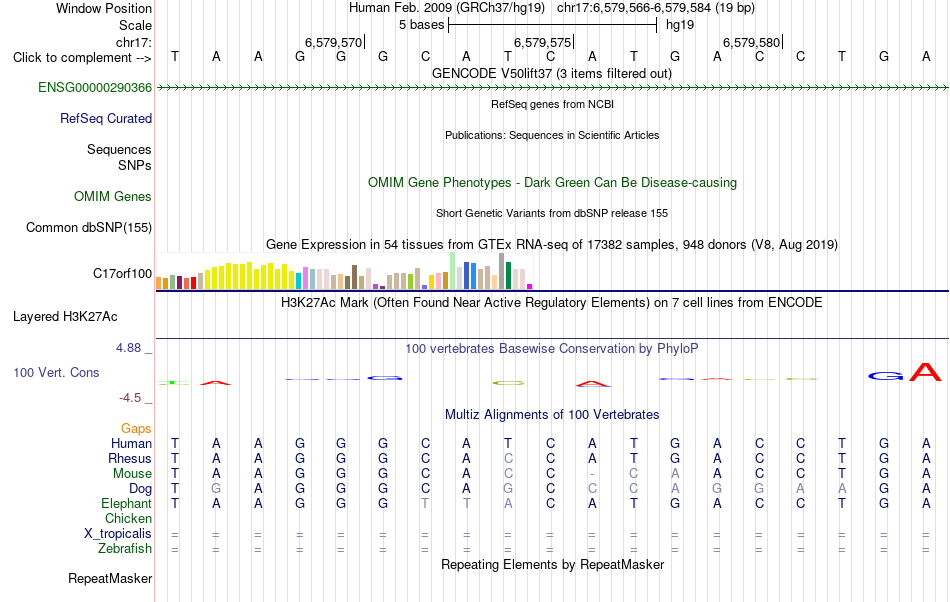Click the 4.88 PhyloP upper value
This screenshot has height=602, width=950.
click(x=128, y=348)
